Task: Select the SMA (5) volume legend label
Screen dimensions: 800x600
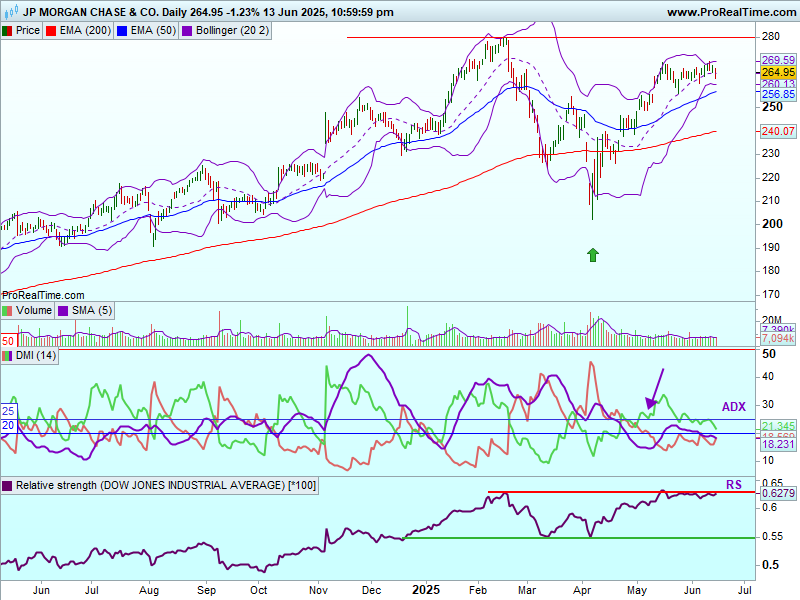Action: (x=90, y=311)
